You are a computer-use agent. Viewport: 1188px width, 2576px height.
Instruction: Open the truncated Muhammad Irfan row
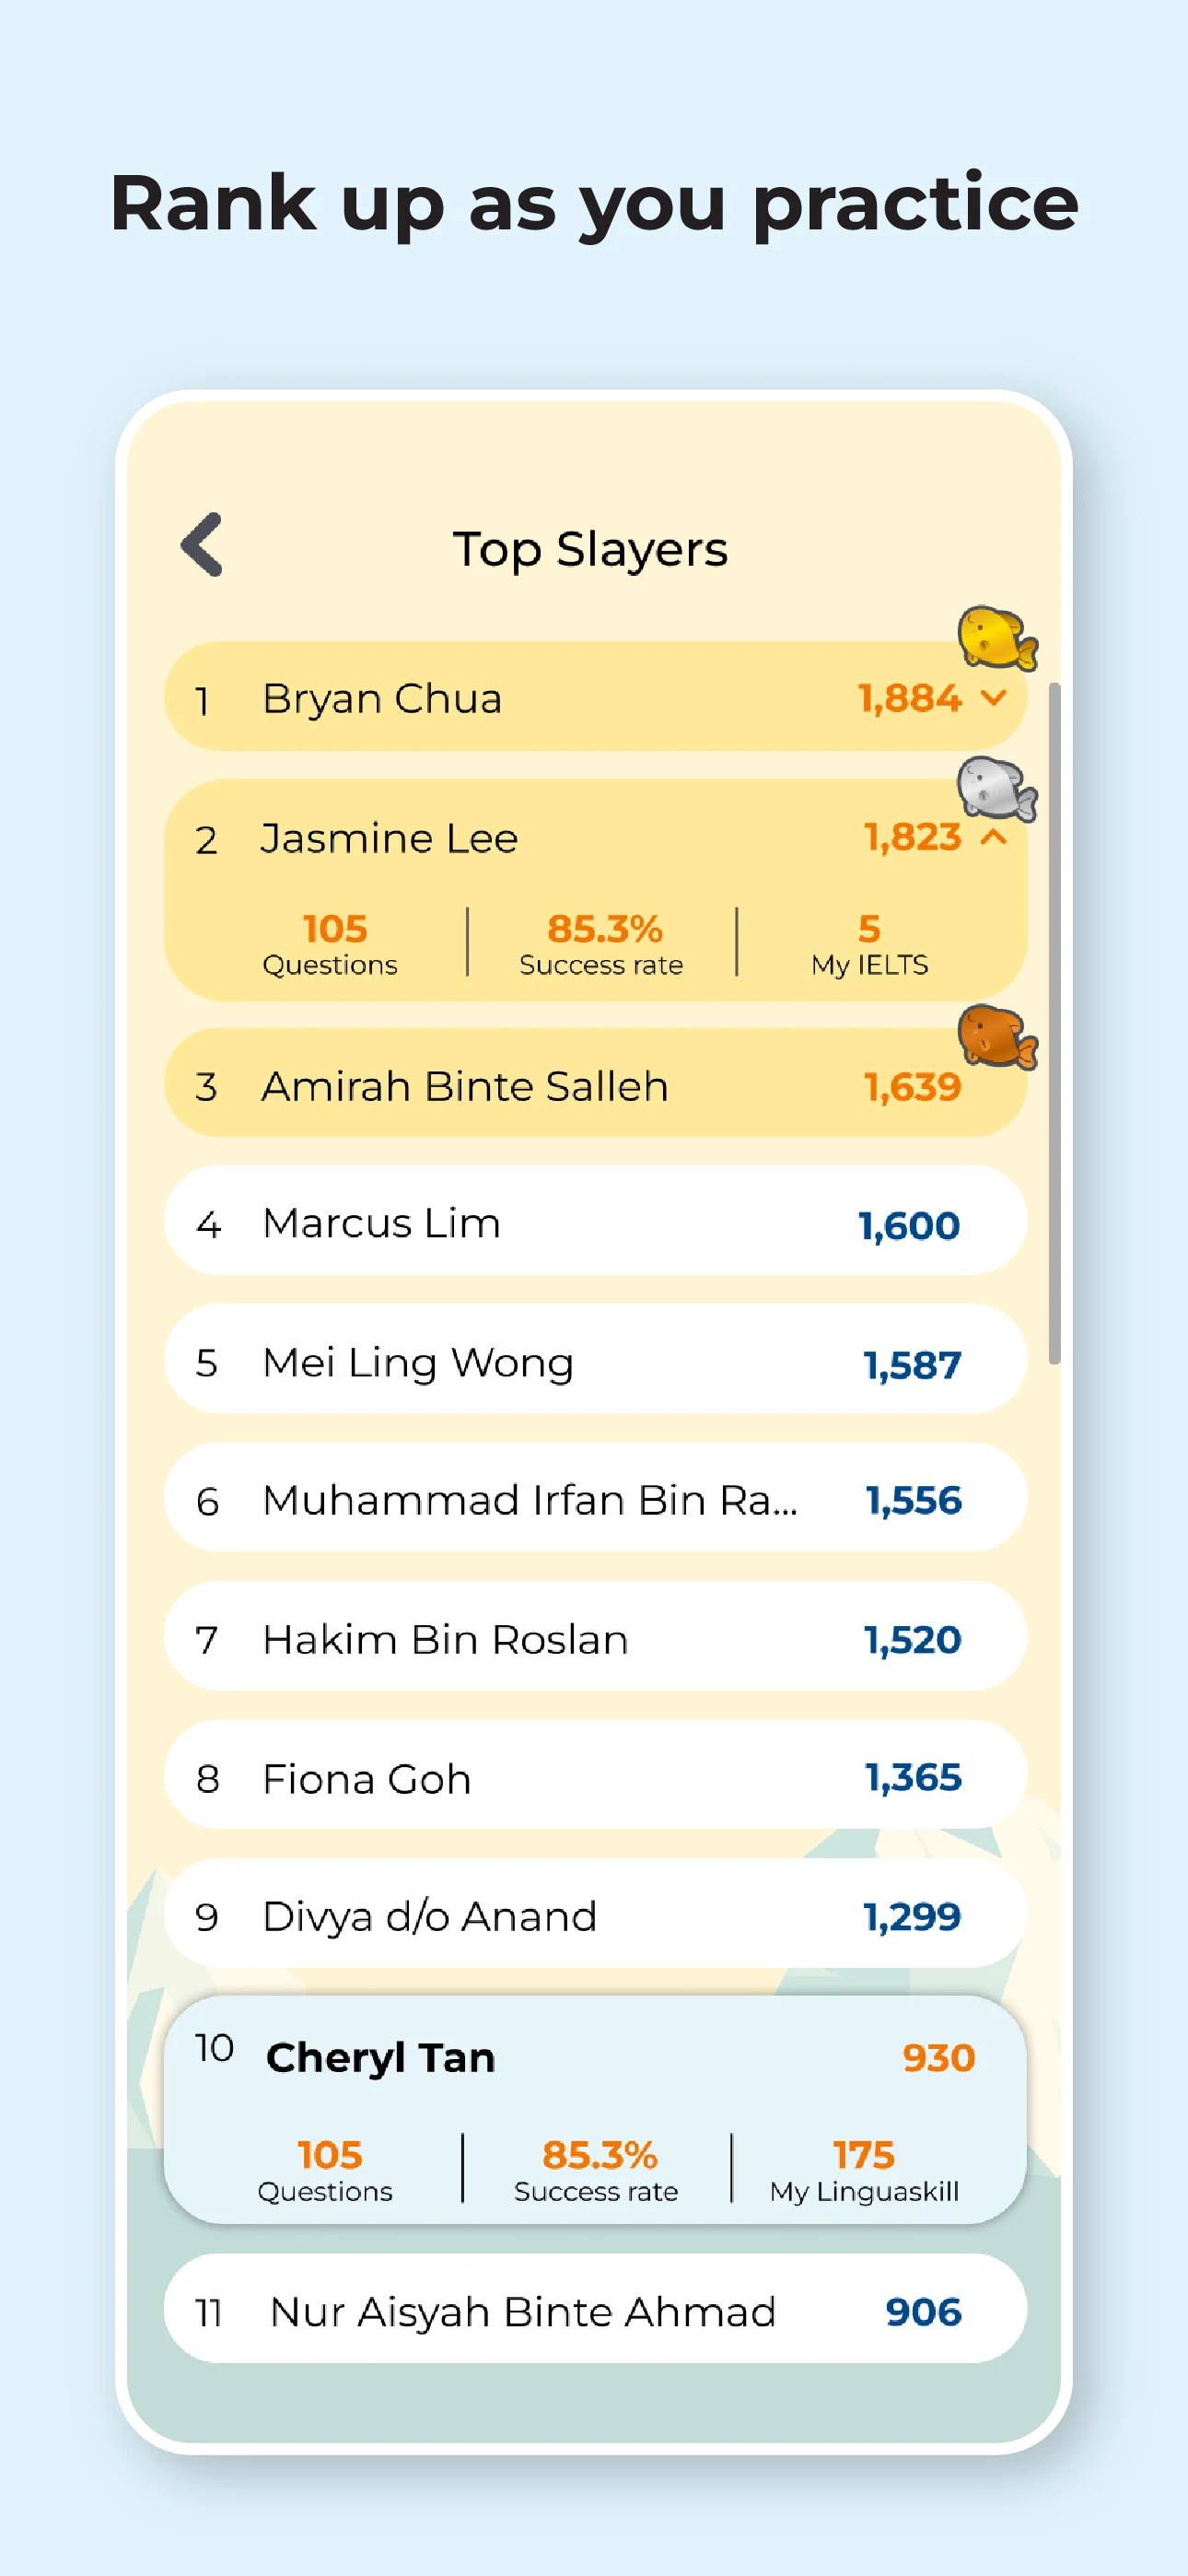click(594, 1498)
